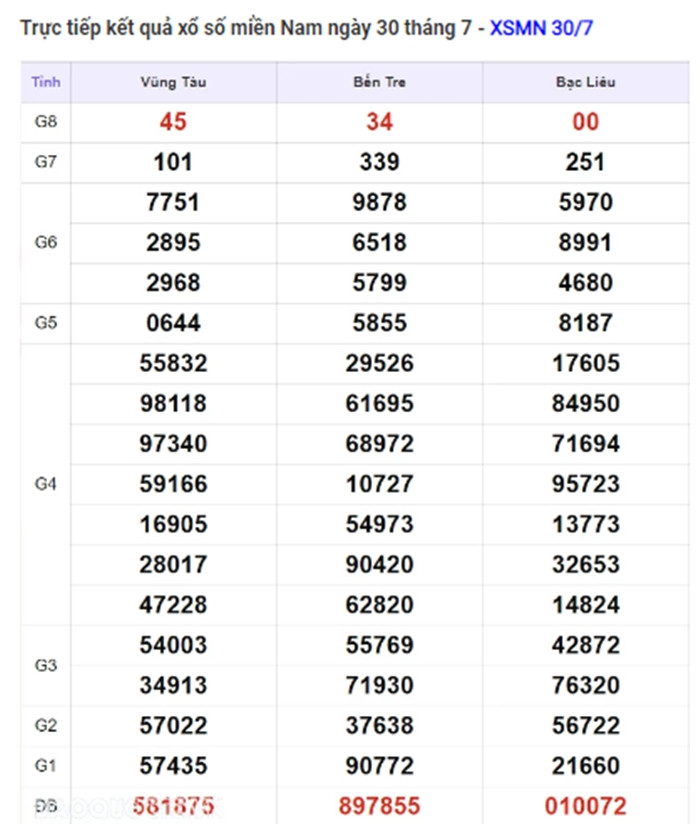
Task: Click the G7 row label
Action: click(x=45, y=162)
